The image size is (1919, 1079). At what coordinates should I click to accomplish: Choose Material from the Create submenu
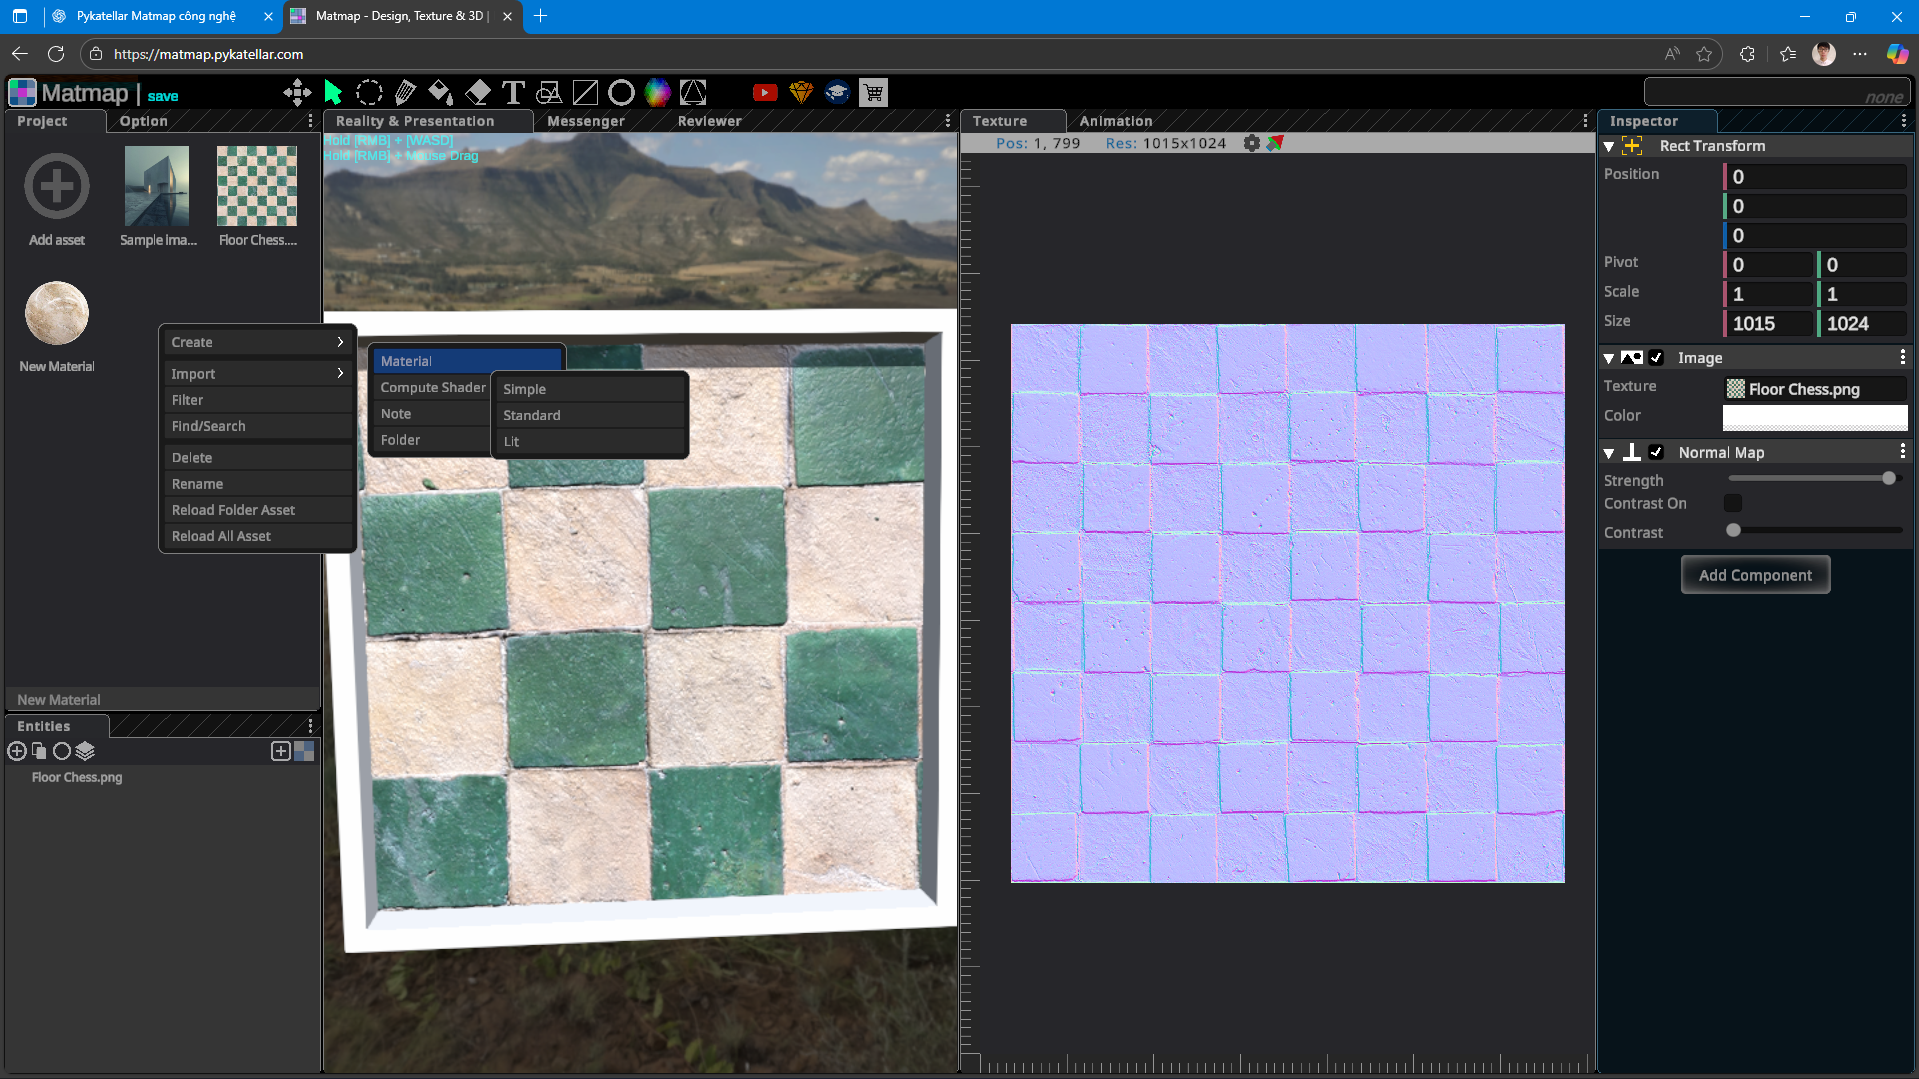coord(467,361)
